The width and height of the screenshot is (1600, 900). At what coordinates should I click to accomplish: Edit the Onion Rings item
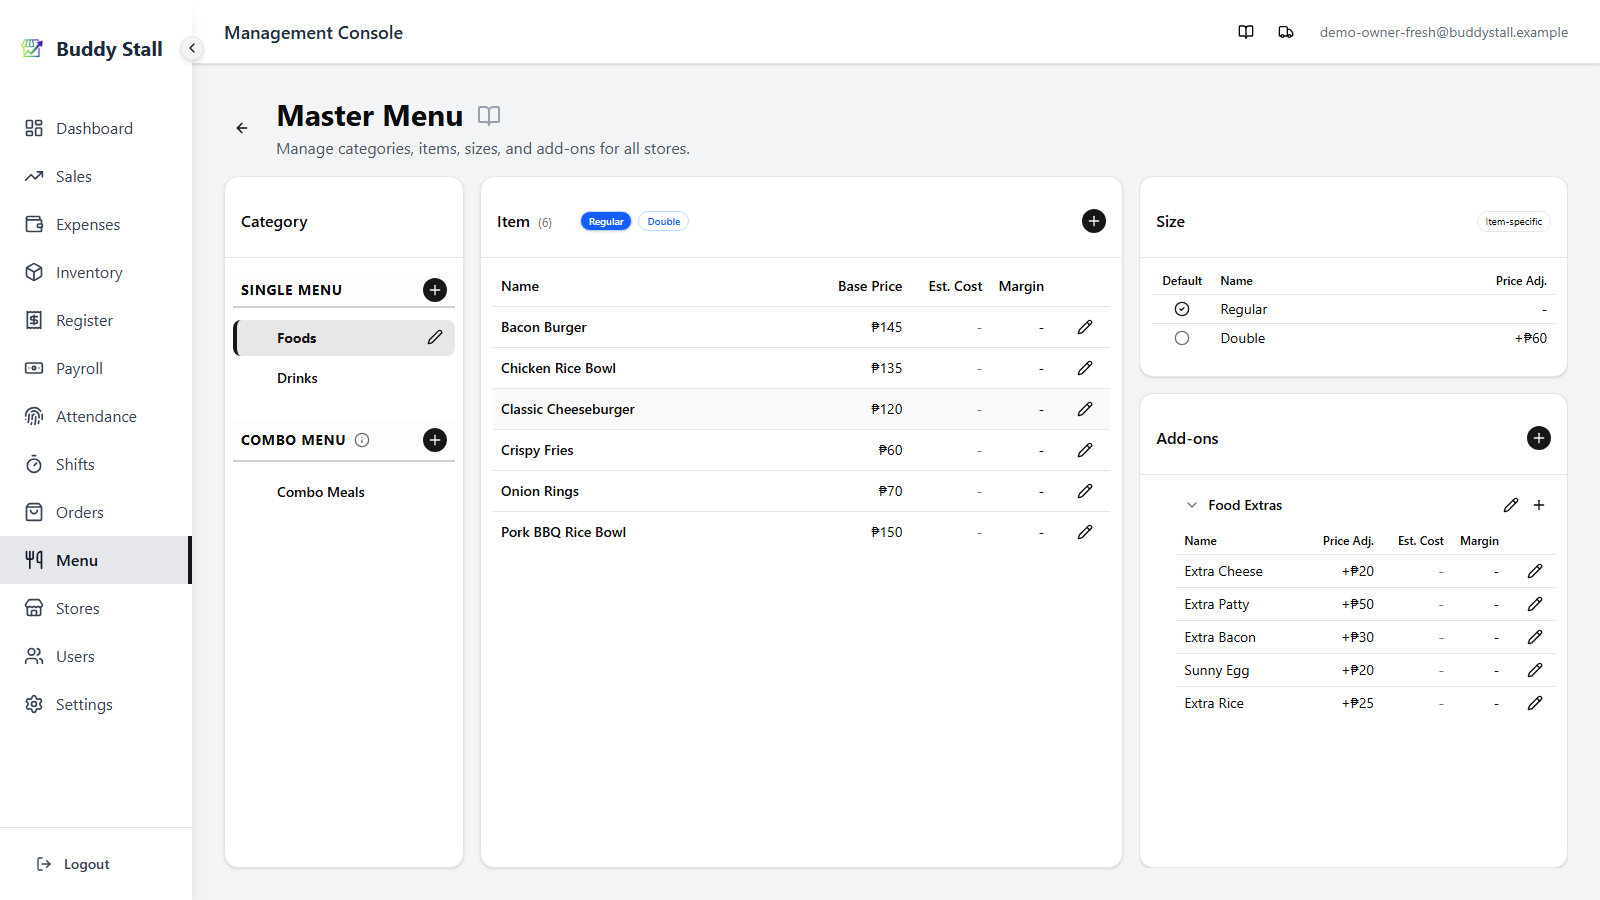coord(1085,491)
